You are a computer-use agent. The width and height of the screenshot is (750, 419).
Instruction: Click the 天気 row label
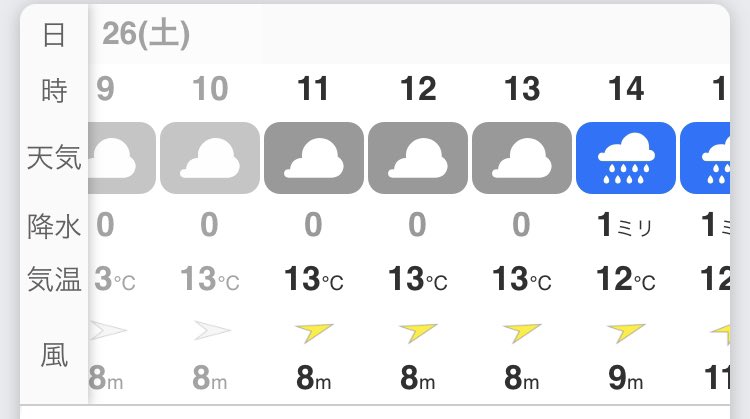[54, 158]
